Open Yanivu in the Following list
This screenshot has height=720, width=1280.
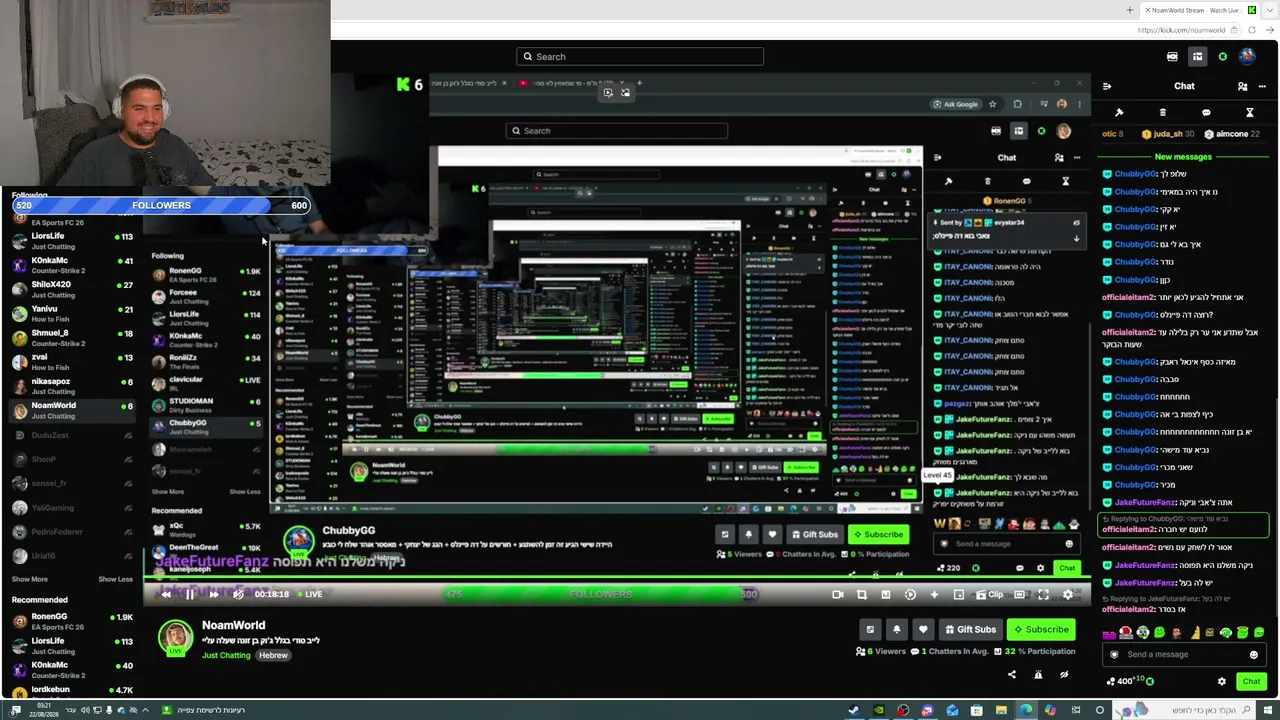(72, 314)
